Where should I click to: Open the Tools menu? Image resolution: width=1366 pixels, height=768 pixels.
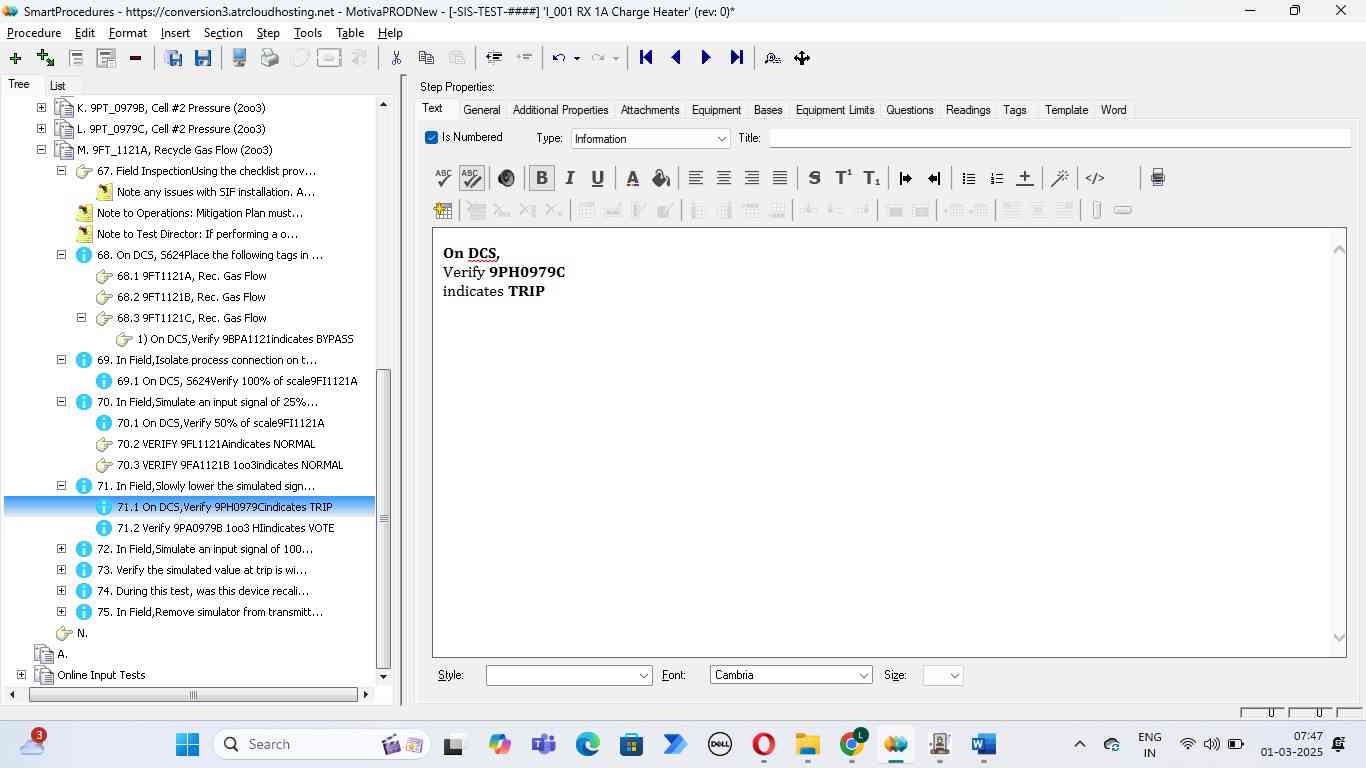pyautogui.click(x=308, y=33)
